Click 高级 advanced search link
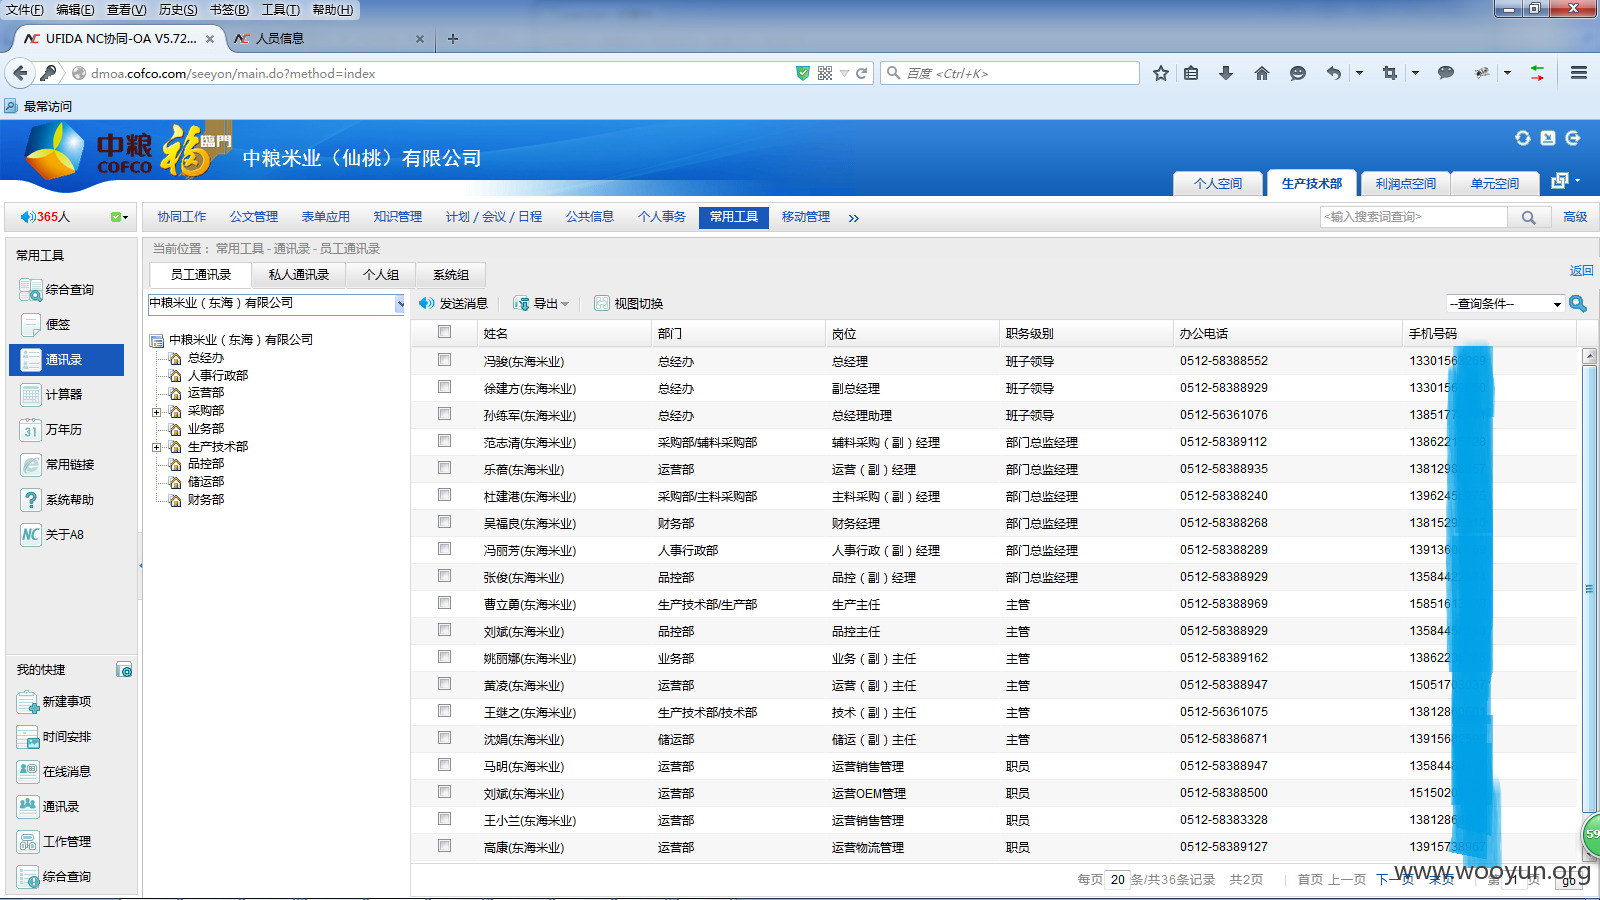 1575,217
